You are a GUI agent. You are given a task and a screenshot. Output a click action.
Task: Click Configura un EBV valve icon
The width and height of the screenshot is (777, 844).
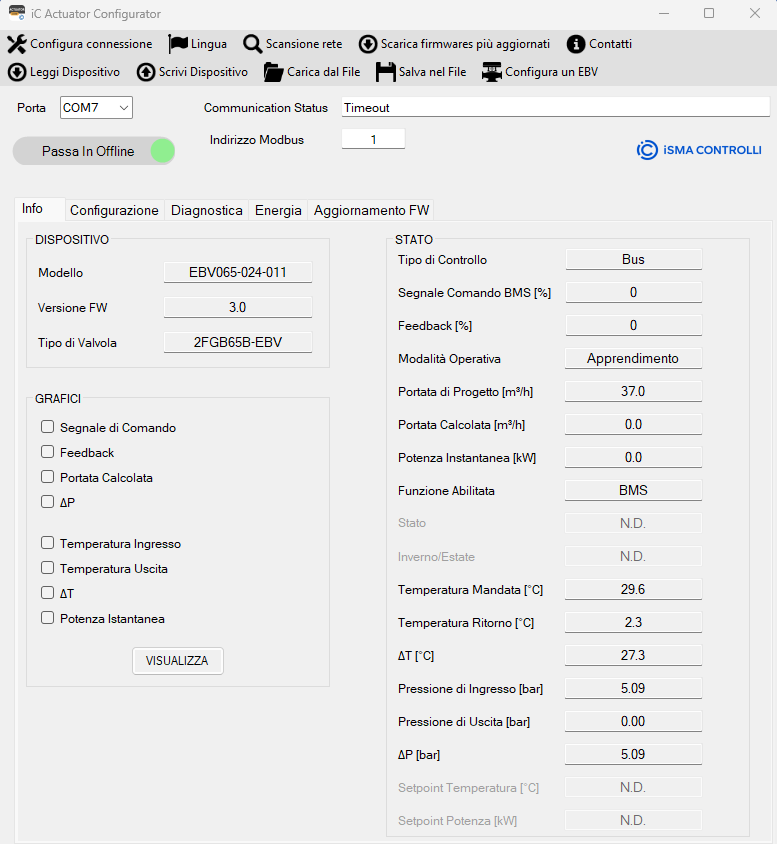pos(492,72)
